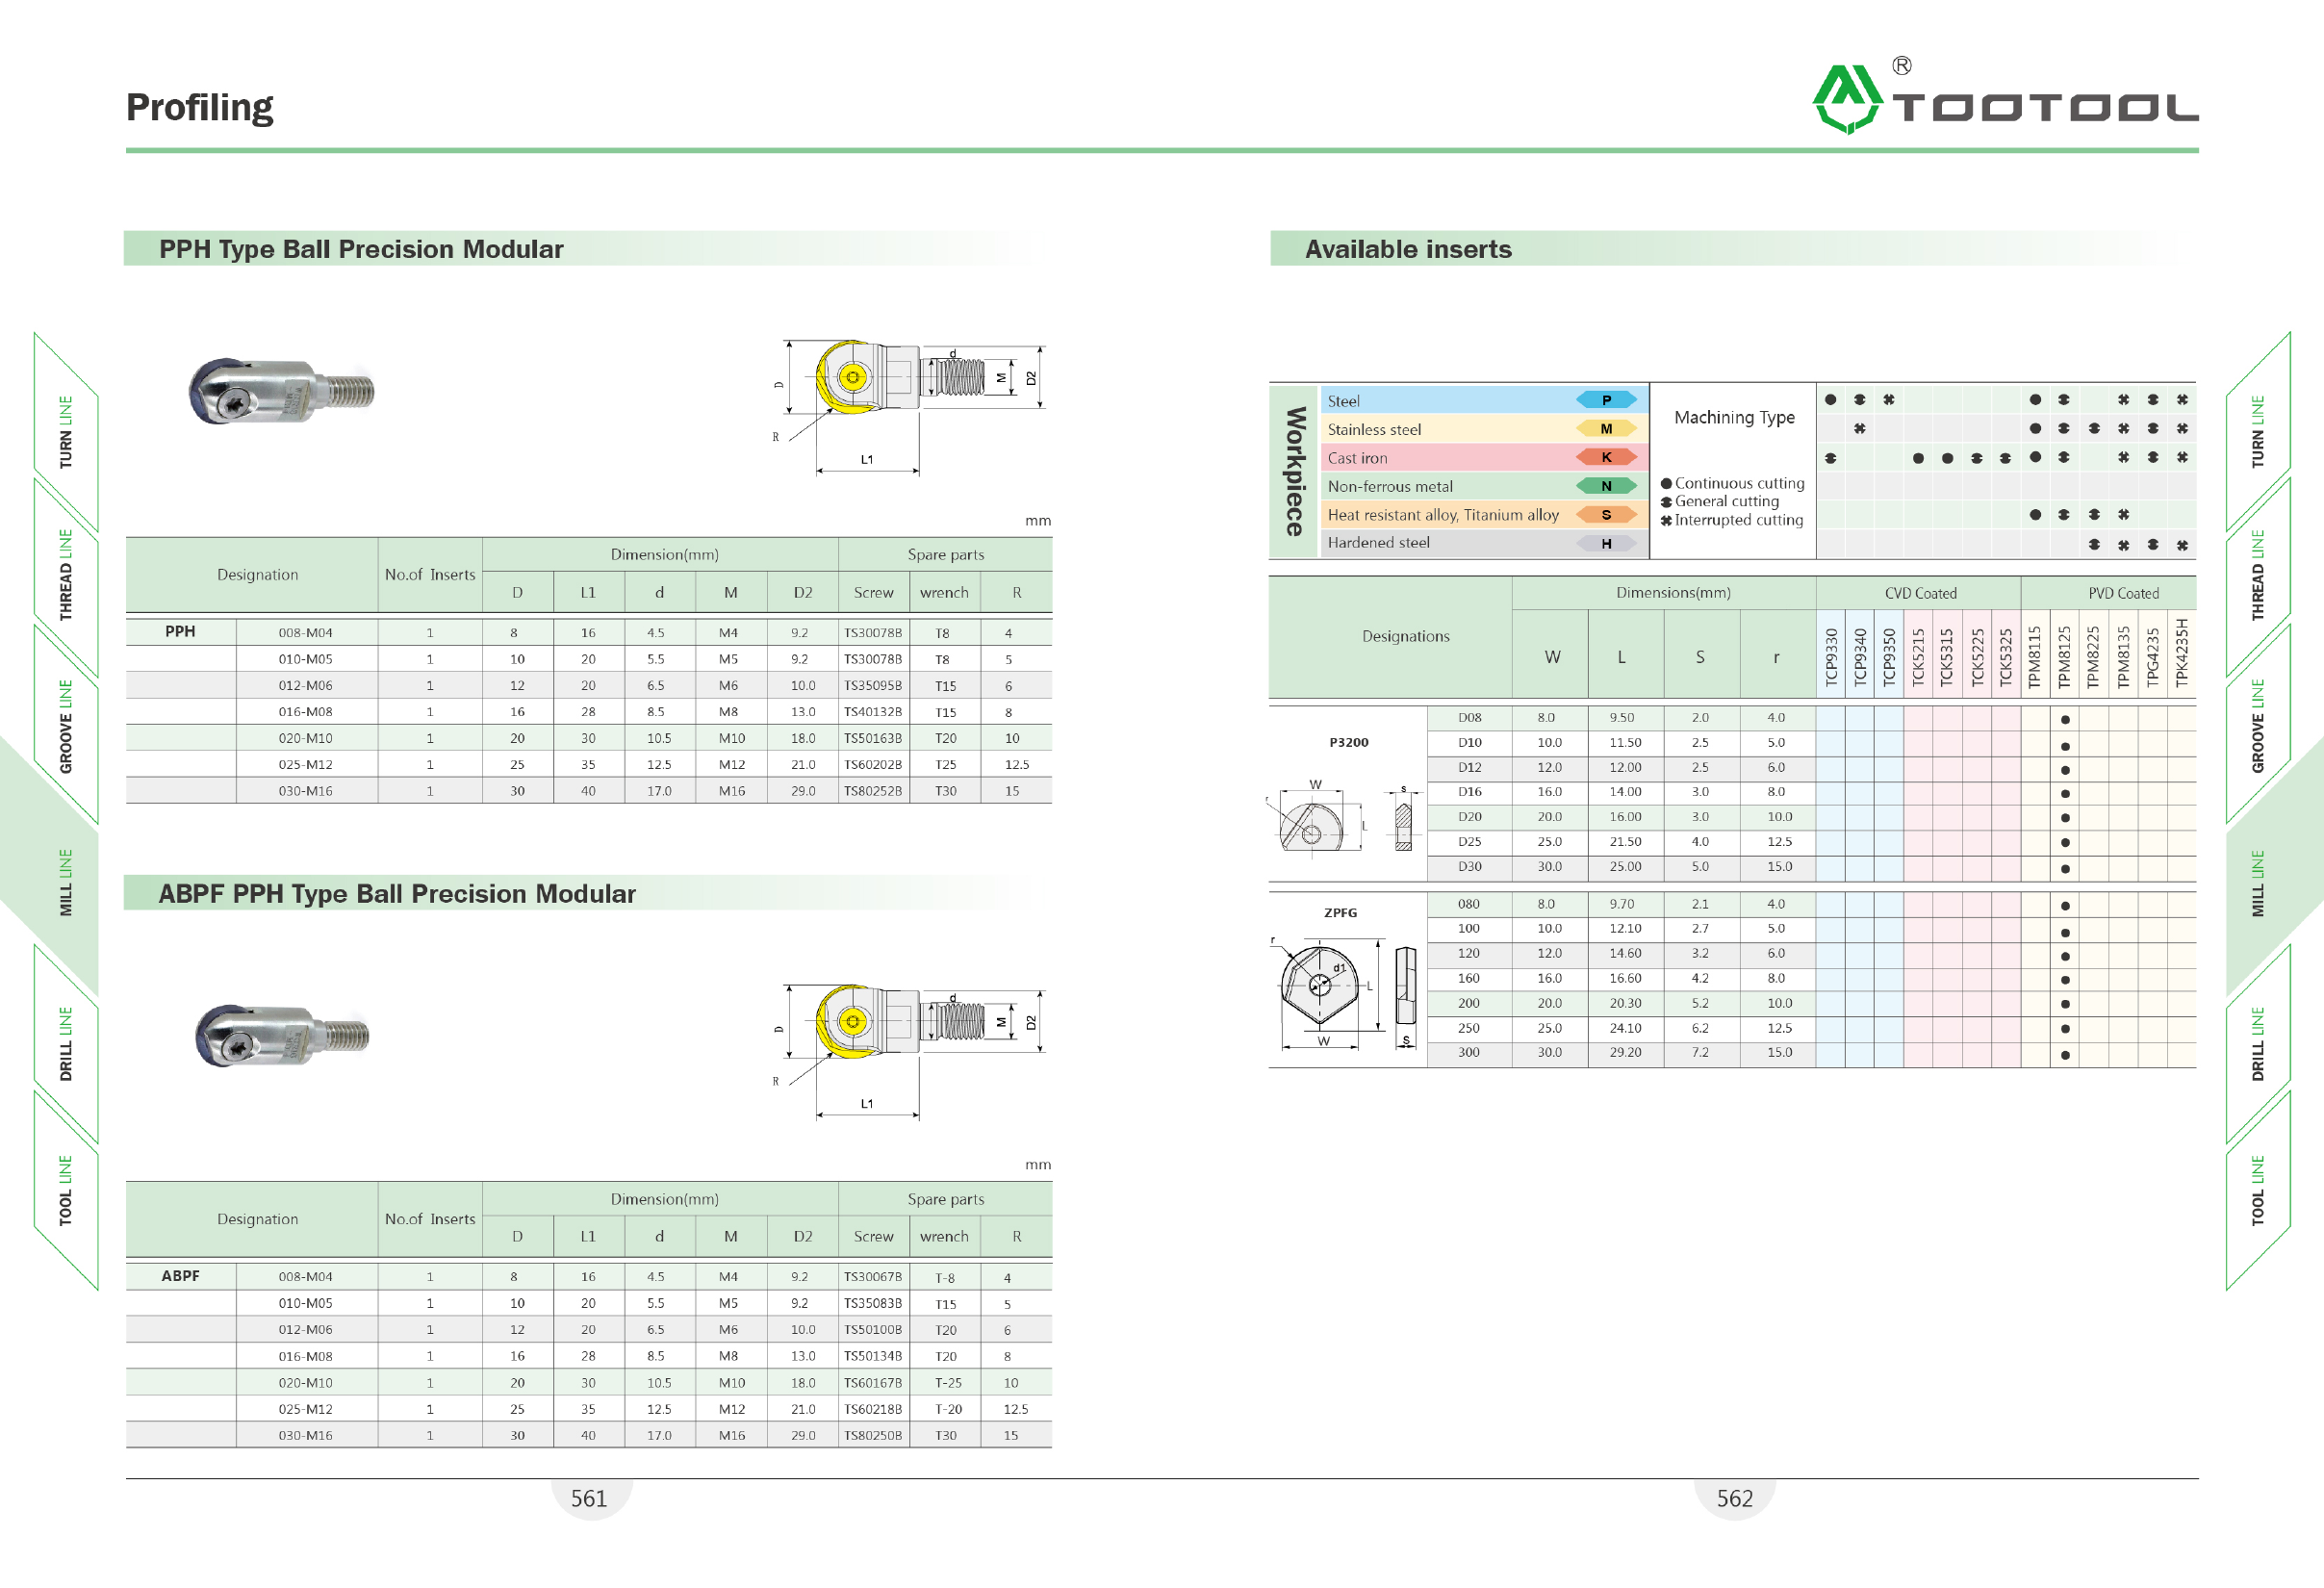
Task: Open the right GROOVE LINE tab
Action: (x=2258, y=726)
